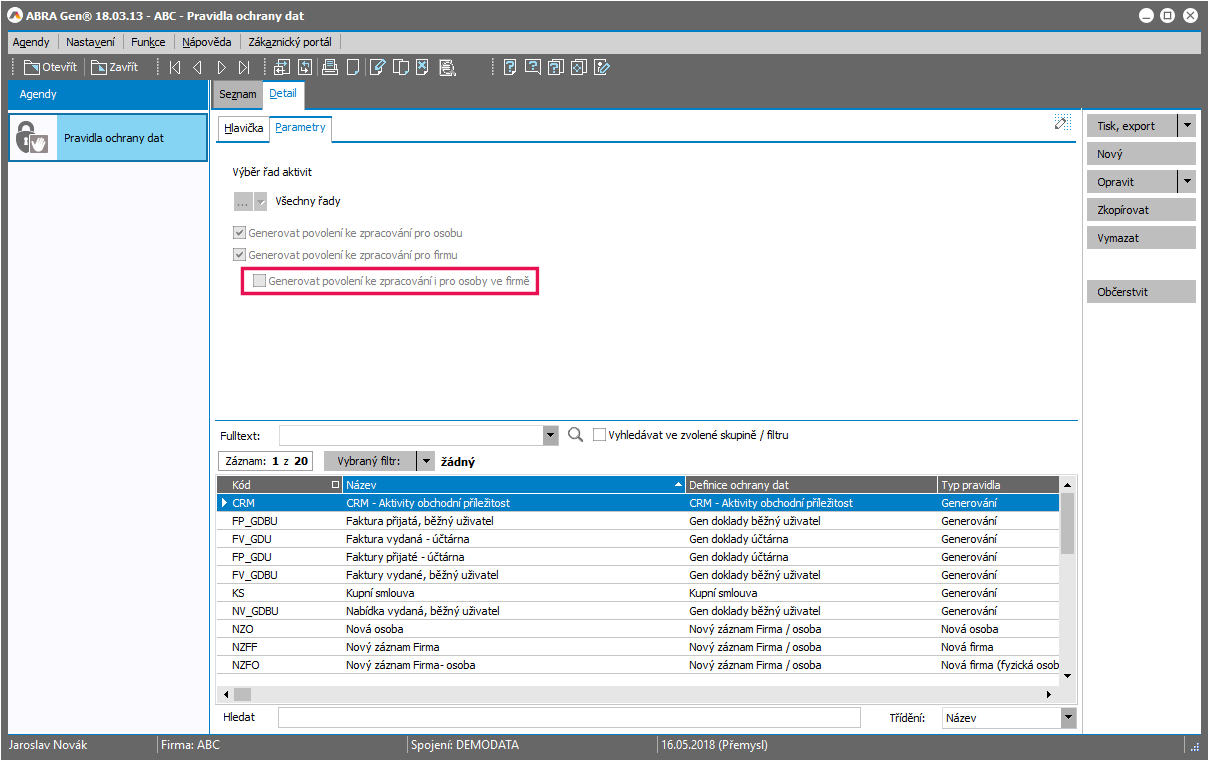The width and height of the screenshot is (1209, 761).
Task: Open the Nastavení menu
Action: [x=90, y=42]
